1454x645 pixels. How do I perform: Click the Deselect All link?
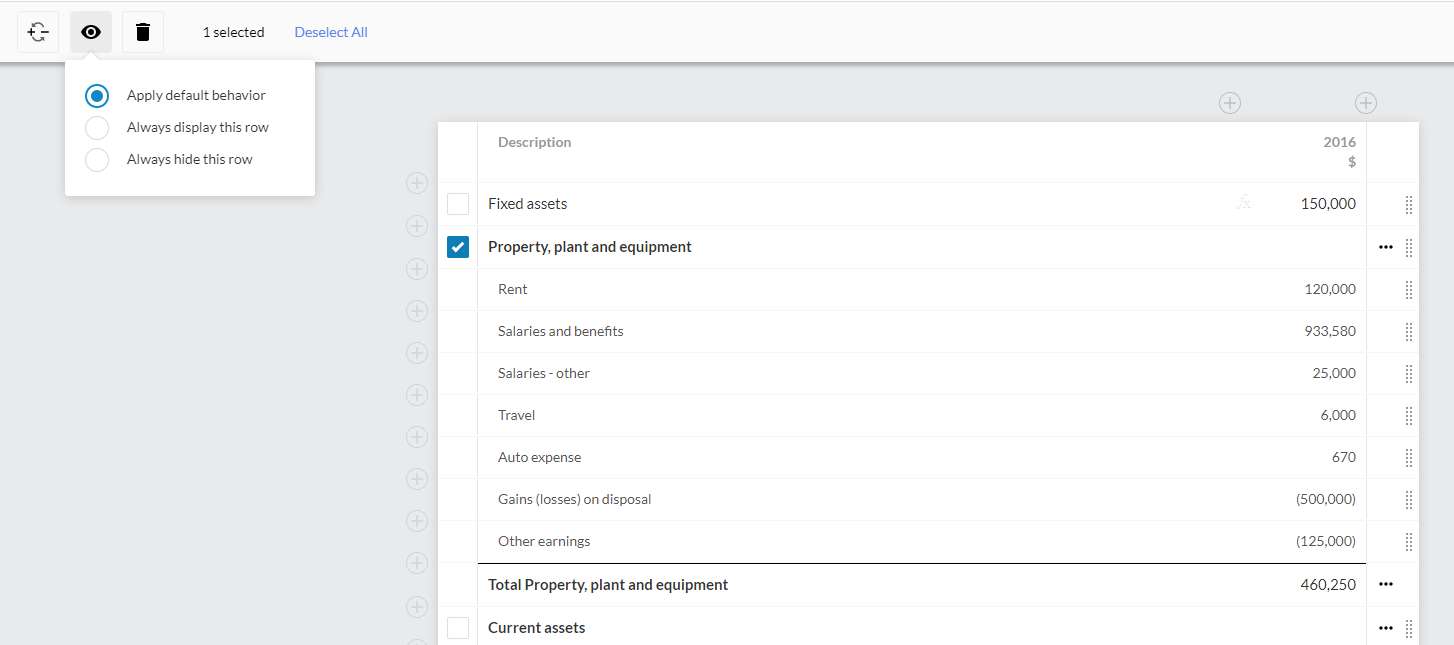pyautogui.click(x=331, y=31)
